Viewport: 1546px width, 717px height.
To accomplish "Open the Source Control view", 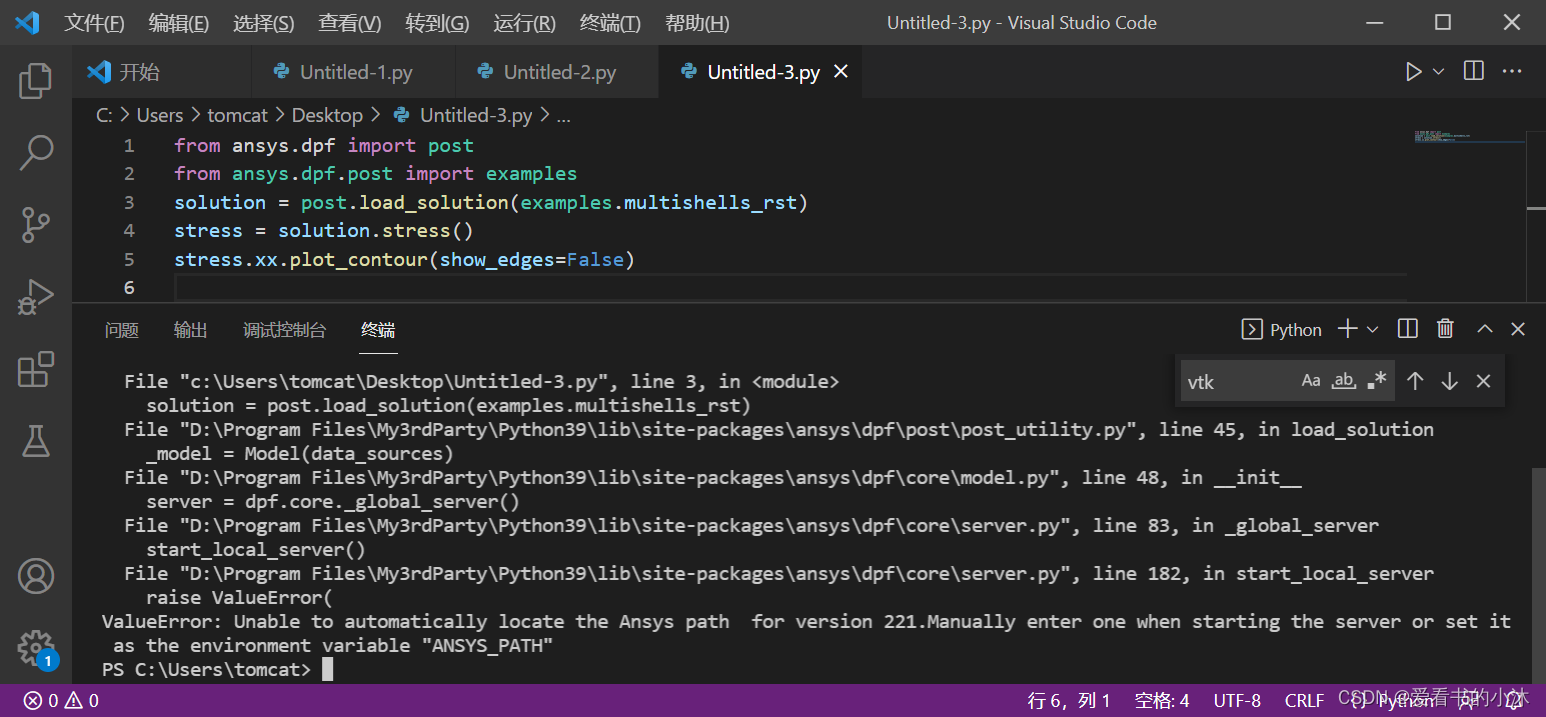I will coord(36,225).
